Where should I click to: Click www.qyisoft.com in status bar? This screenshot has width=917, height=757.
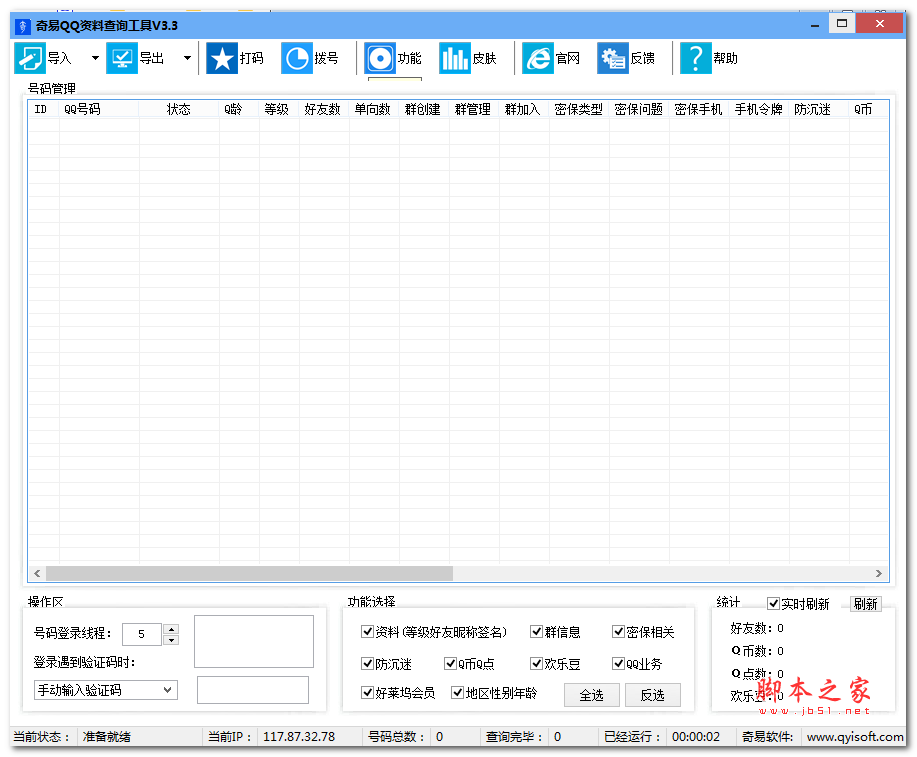click(855, 737)
